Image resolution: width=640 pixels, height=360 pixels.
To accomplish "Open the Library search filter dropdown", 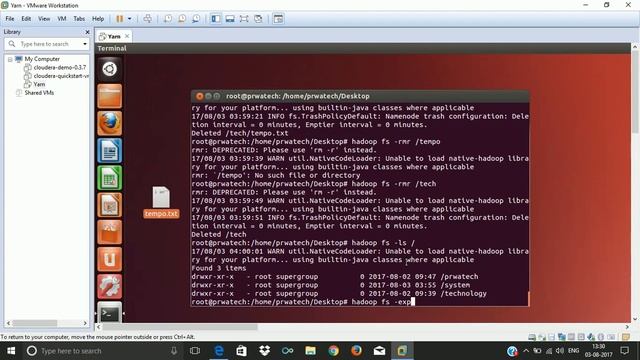I will 85,44.
